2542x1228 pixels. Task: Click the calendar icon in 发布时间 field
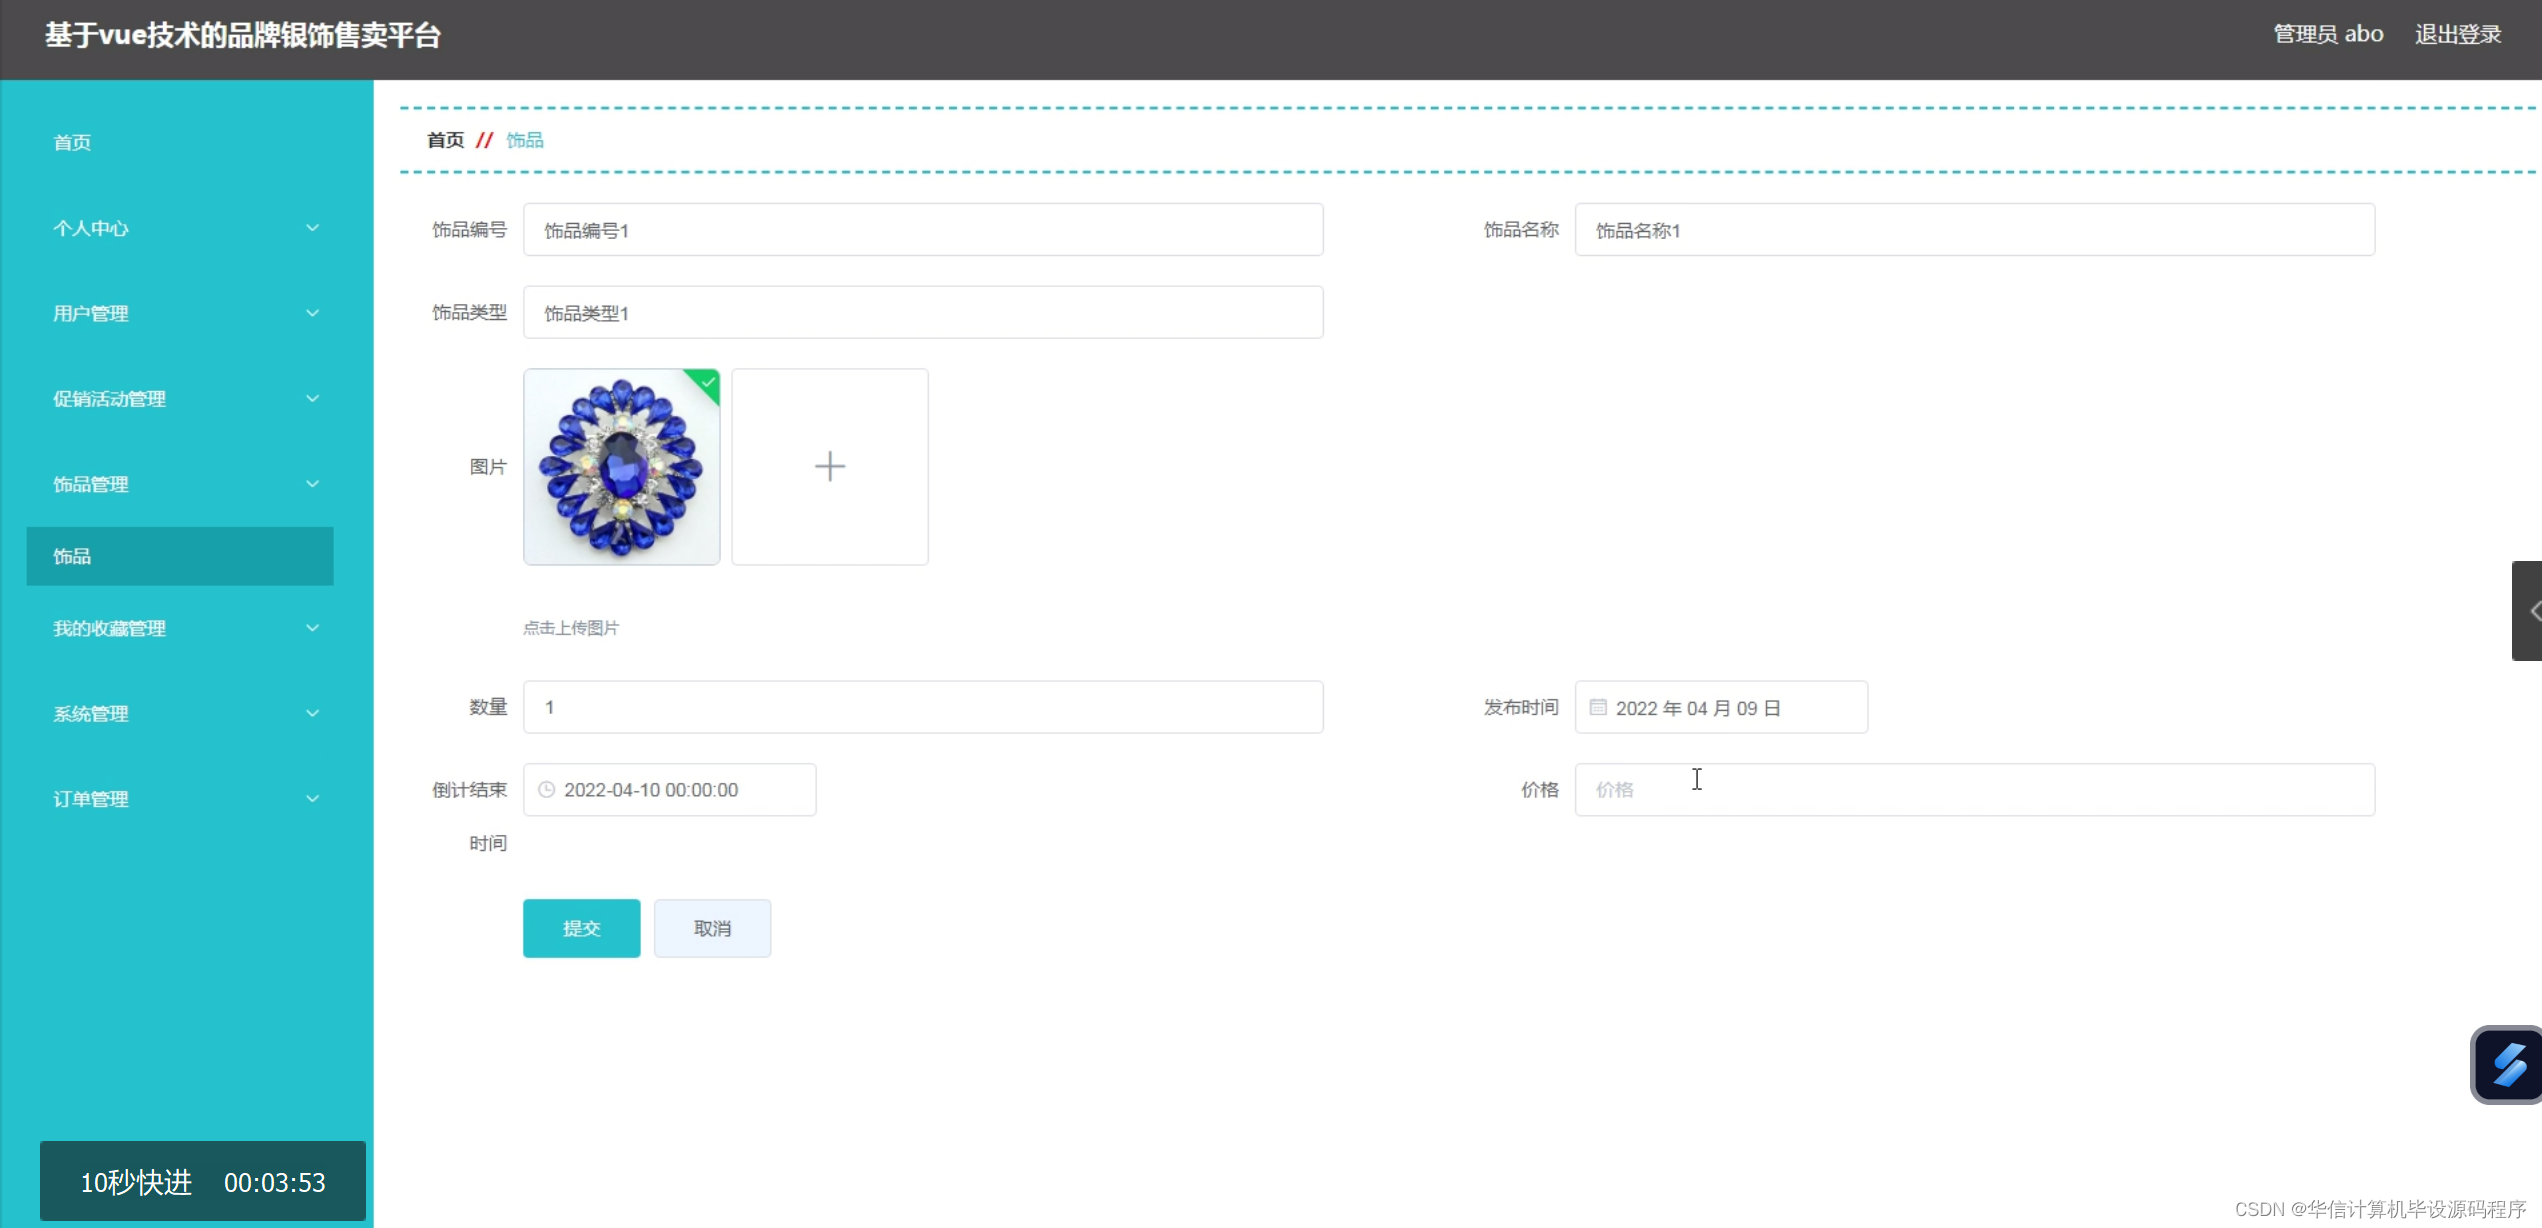coord(1597,708)
